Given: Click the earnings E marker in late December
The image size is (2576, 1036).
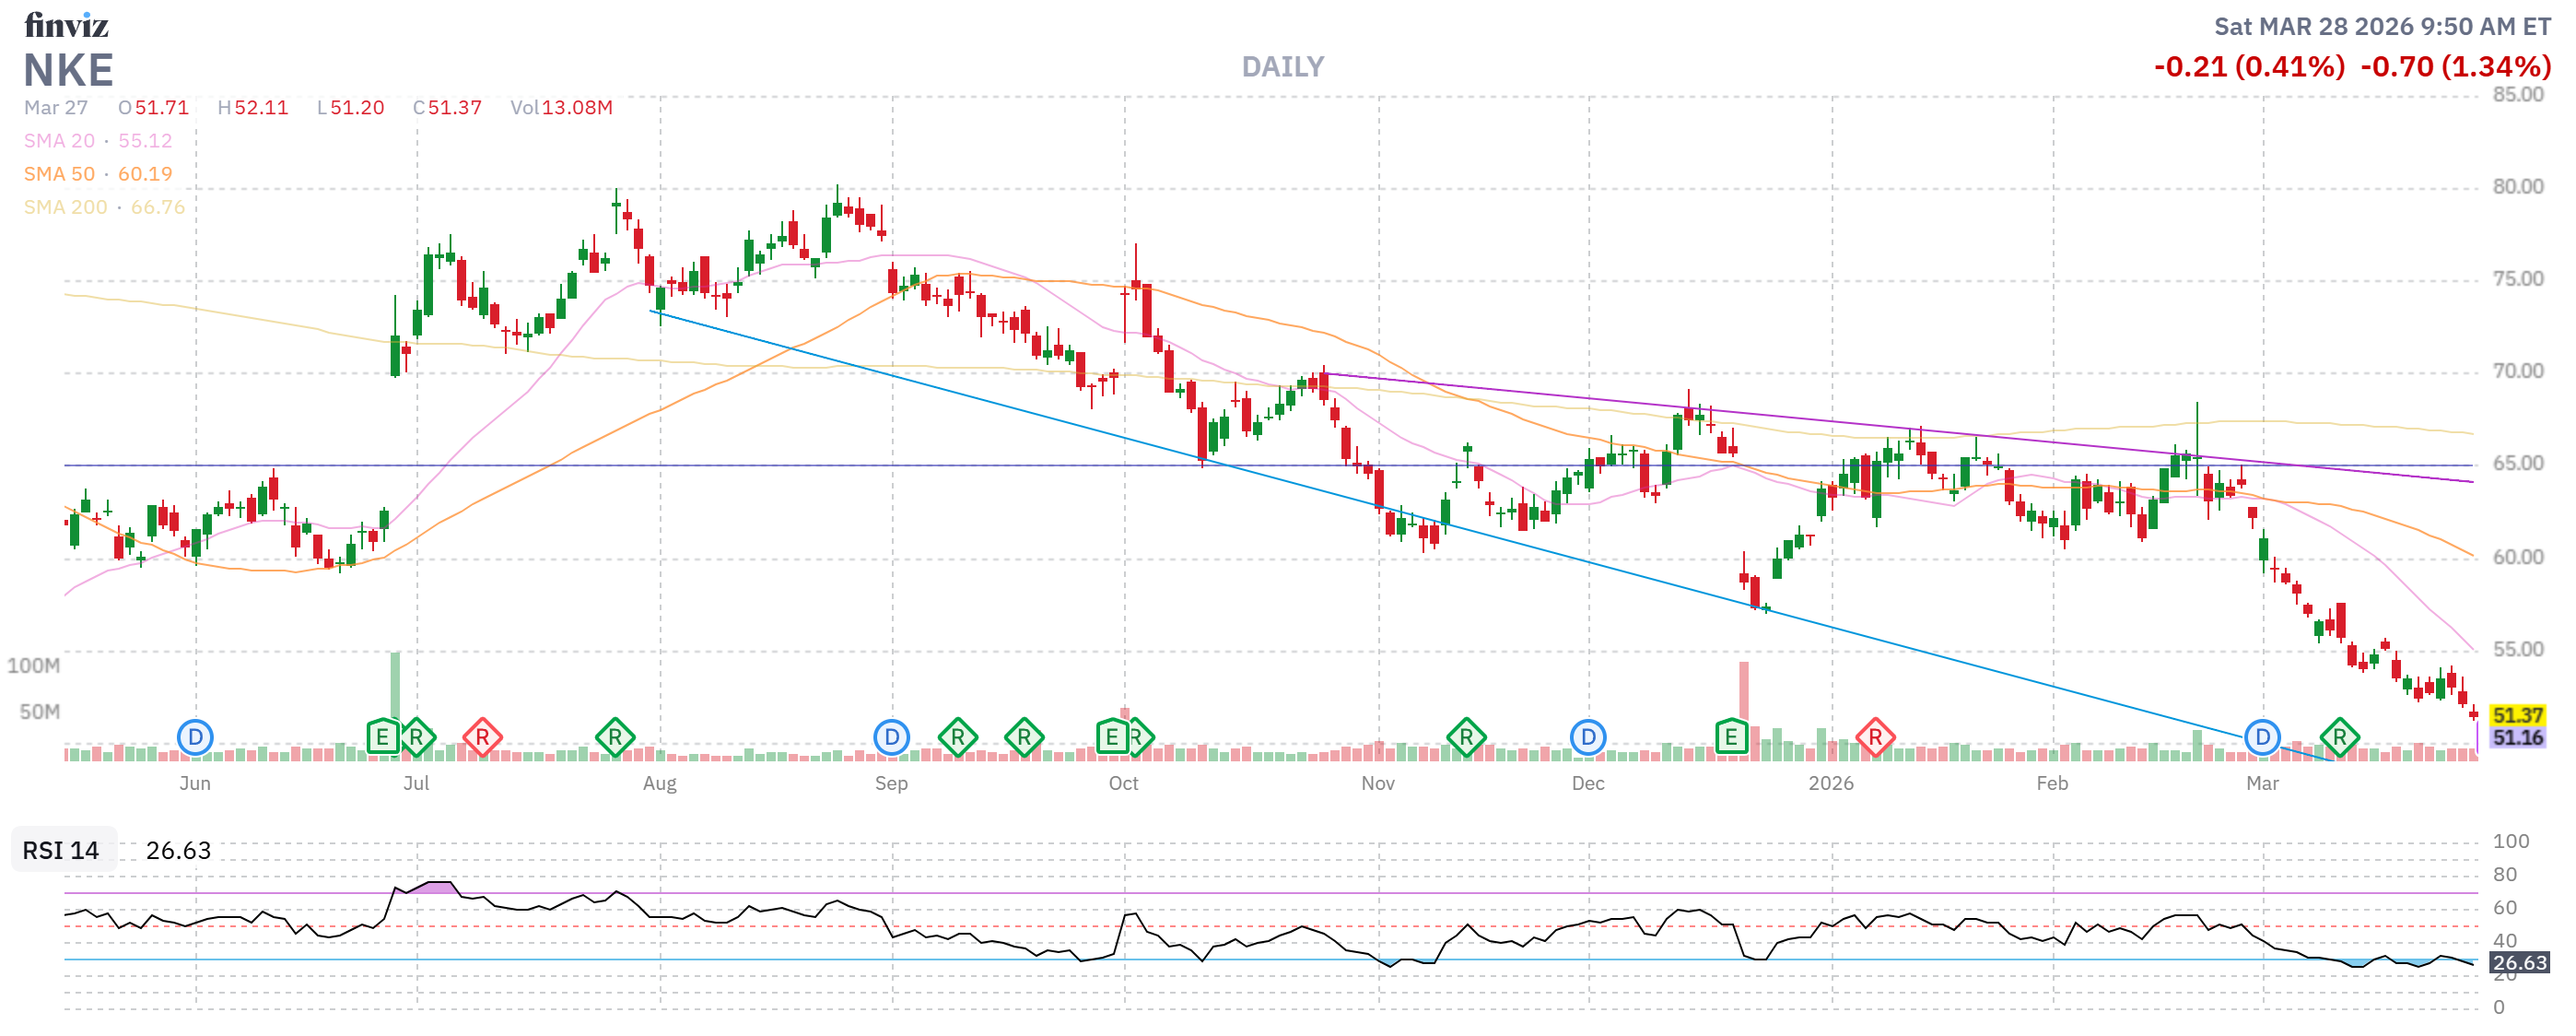Looking at the screenshot, I should tap(1731, 738).
